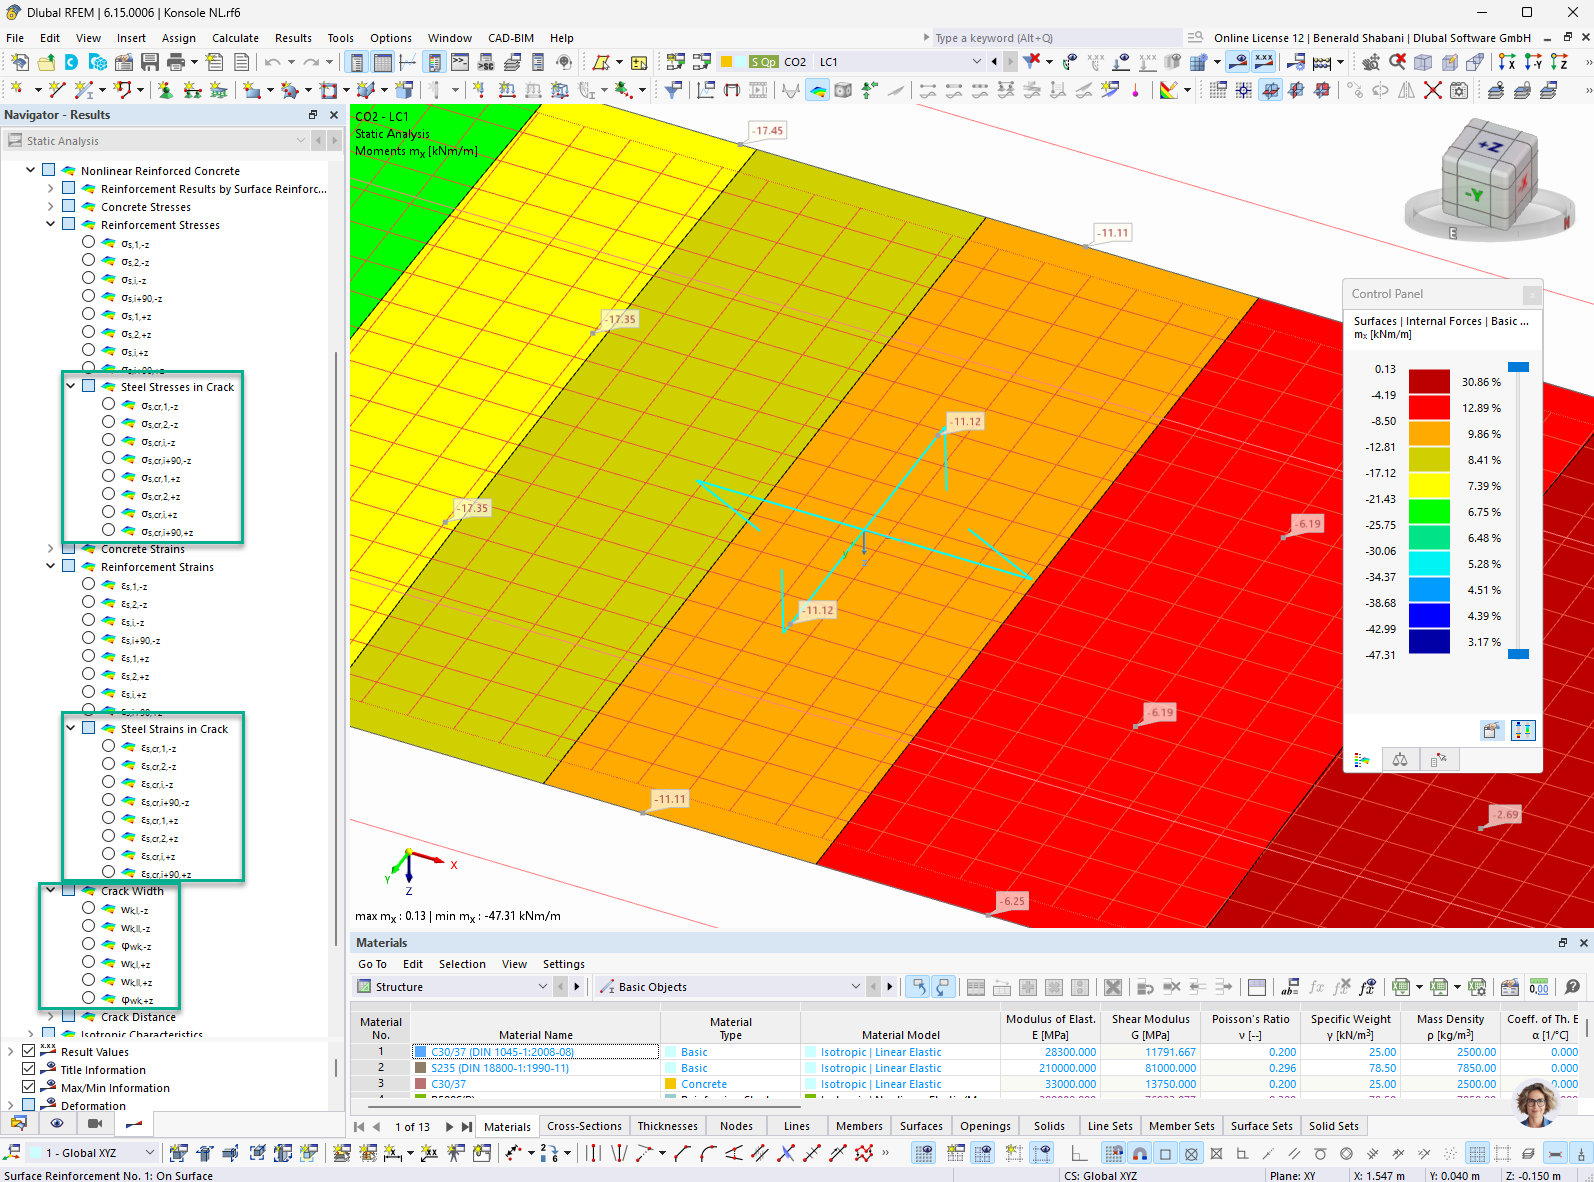
Task: Open the Calculate menu
Action: point(235,38)
